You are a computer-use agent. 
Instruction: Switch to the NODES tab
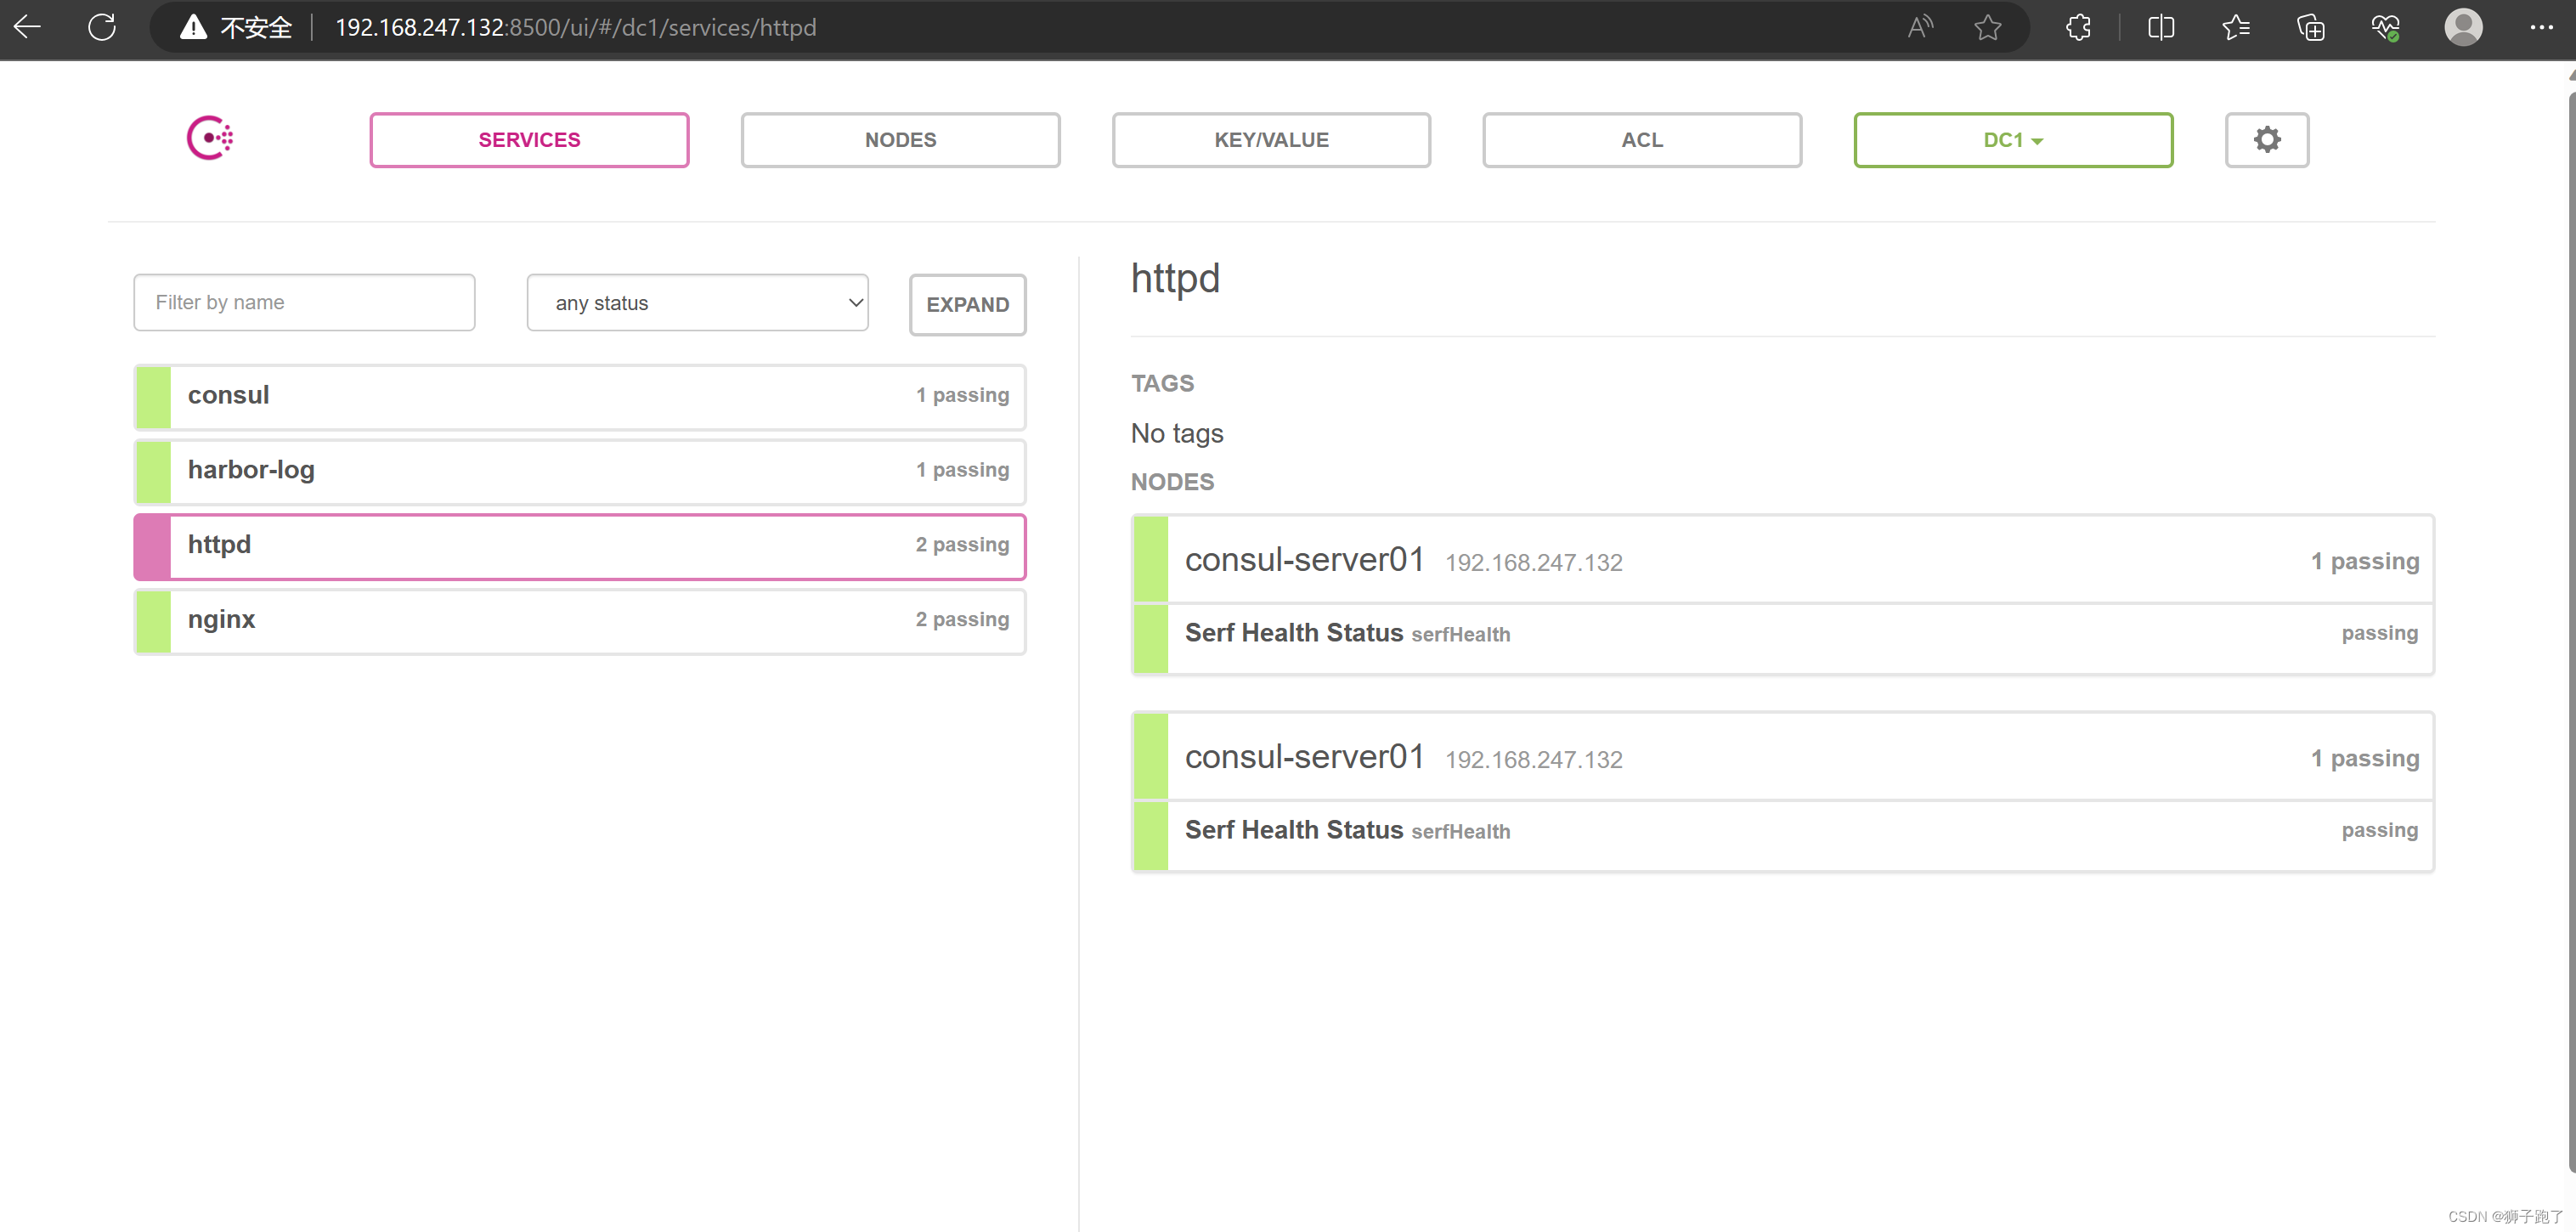pyautogui.click(x=901, y=139)
